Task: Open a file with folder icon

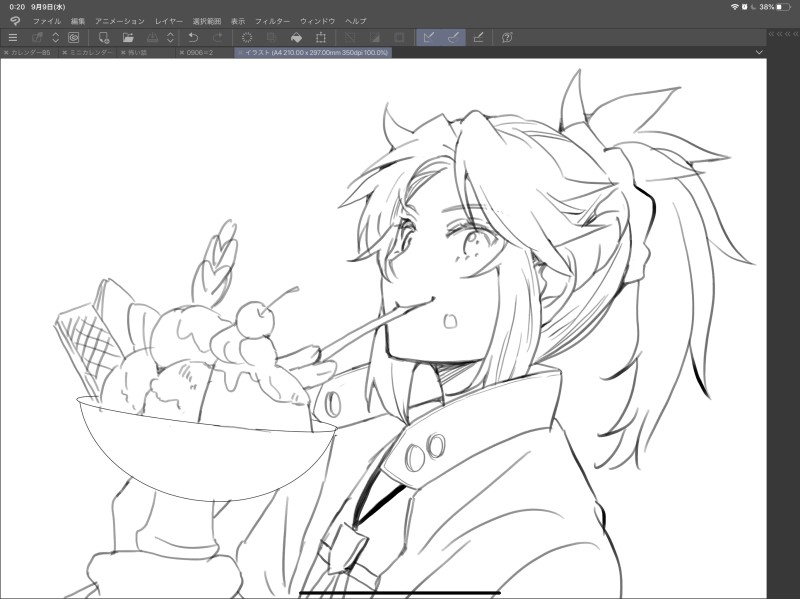Action: click(128, 37)
